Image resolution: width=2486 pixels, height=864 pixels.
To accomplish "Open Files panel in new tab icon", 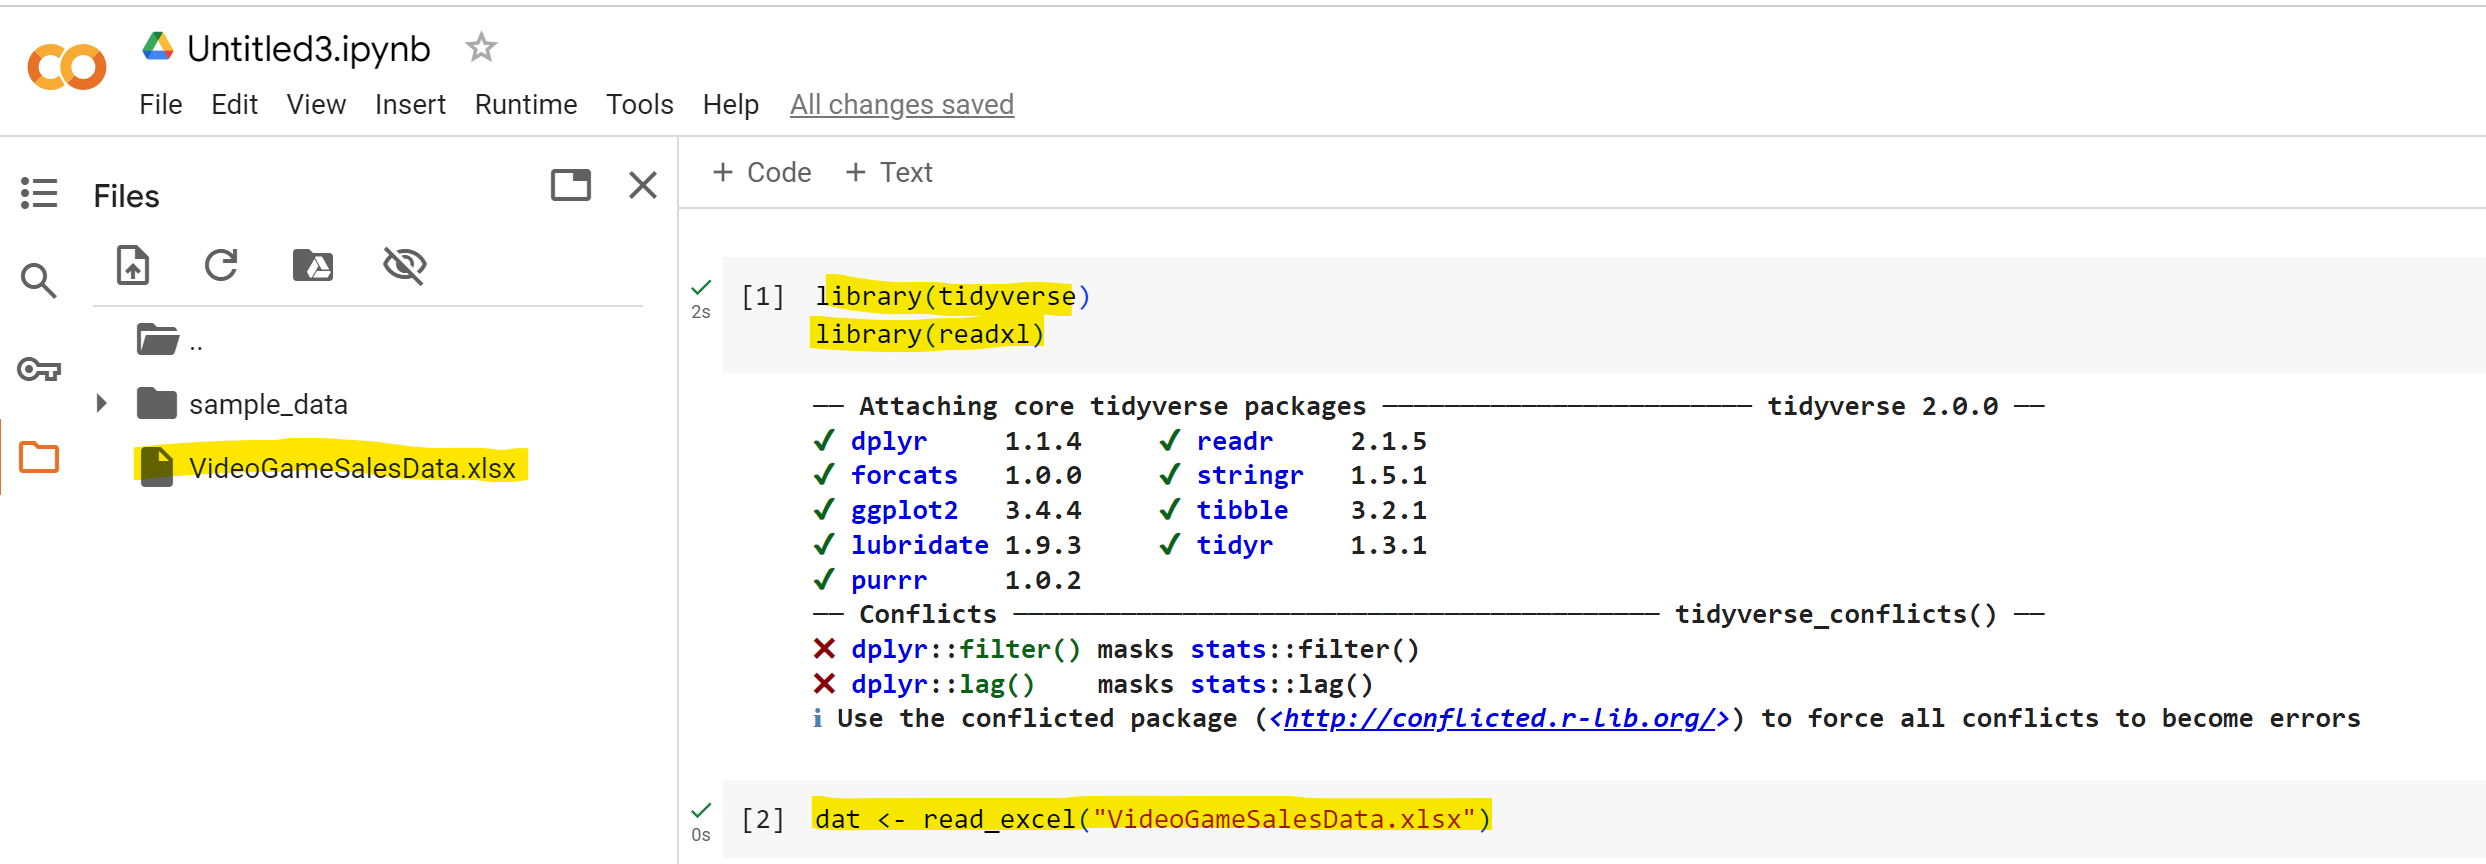I will 571,185.
